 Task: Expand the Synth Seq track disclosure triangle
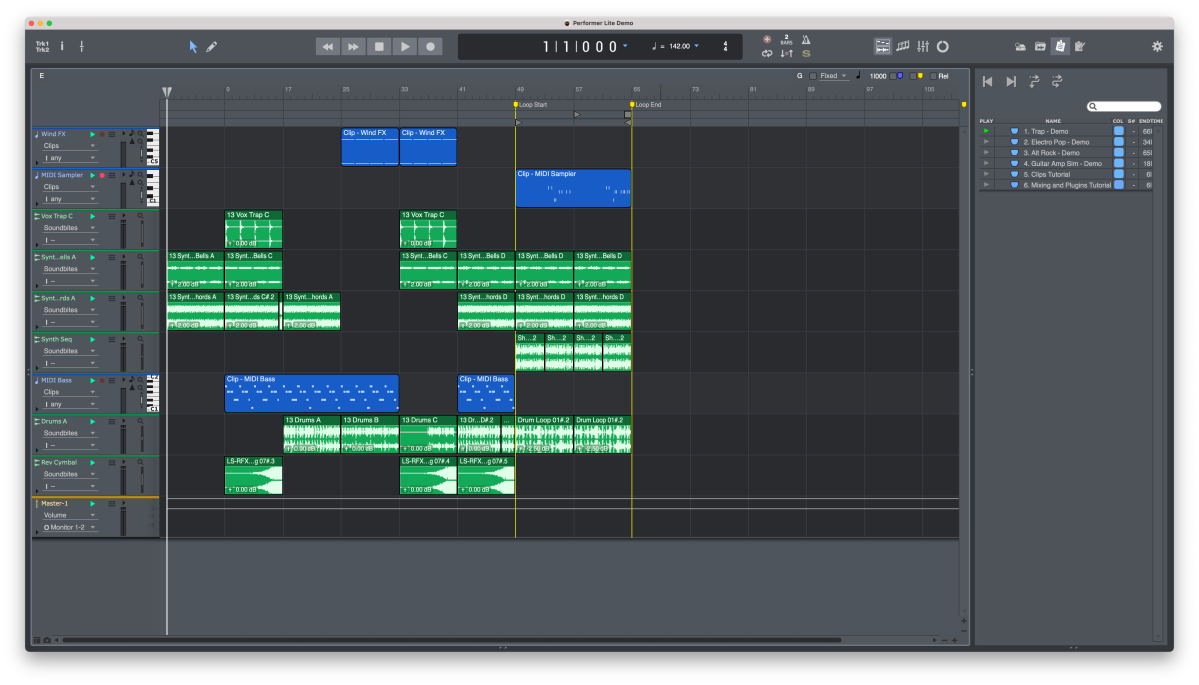pos(37,368)
